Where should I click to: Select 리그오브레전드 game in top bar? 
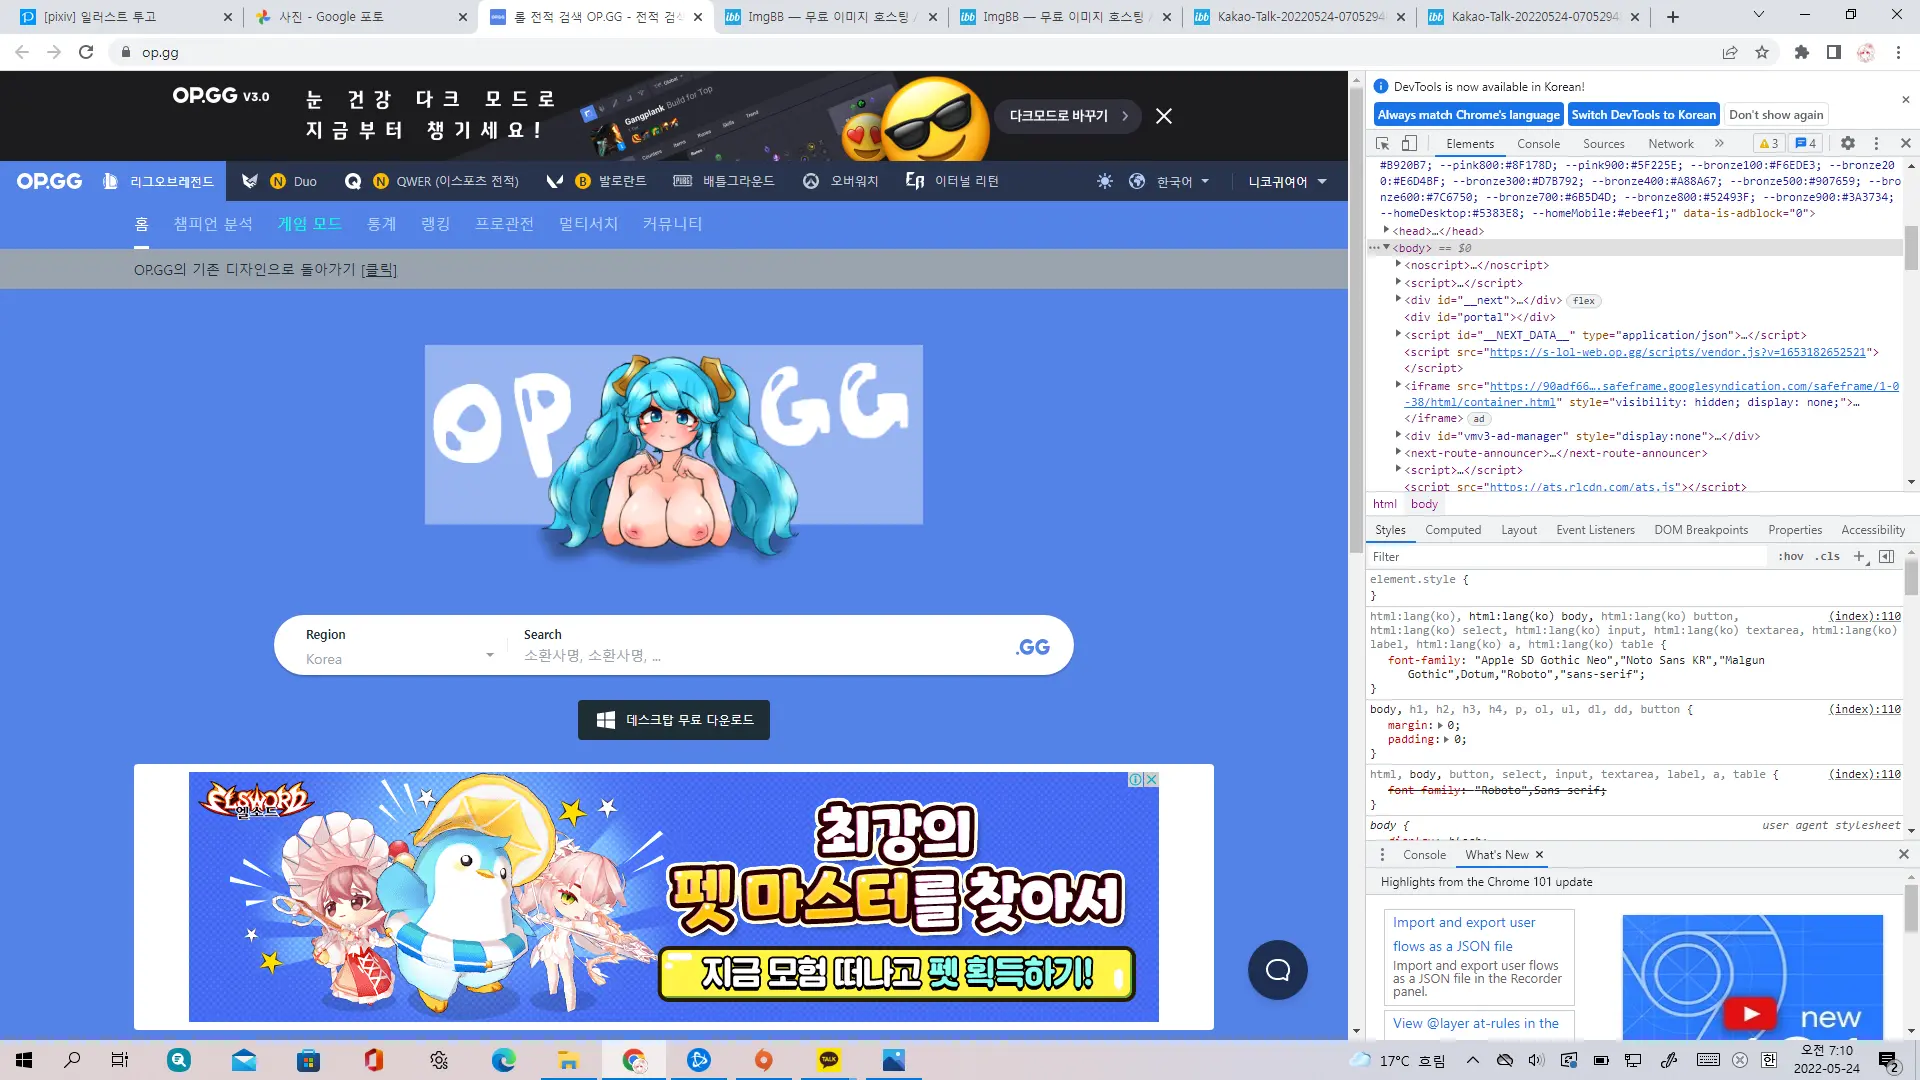coord(158,181)
